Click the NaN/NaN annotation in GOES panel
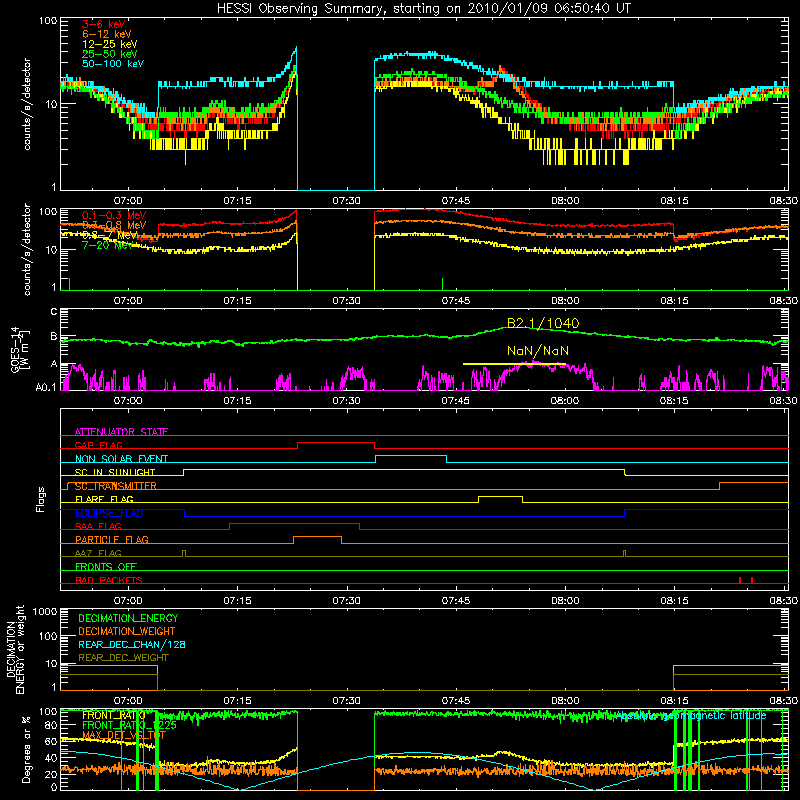The height and width of the screenshot is (800, 800). 538,351
